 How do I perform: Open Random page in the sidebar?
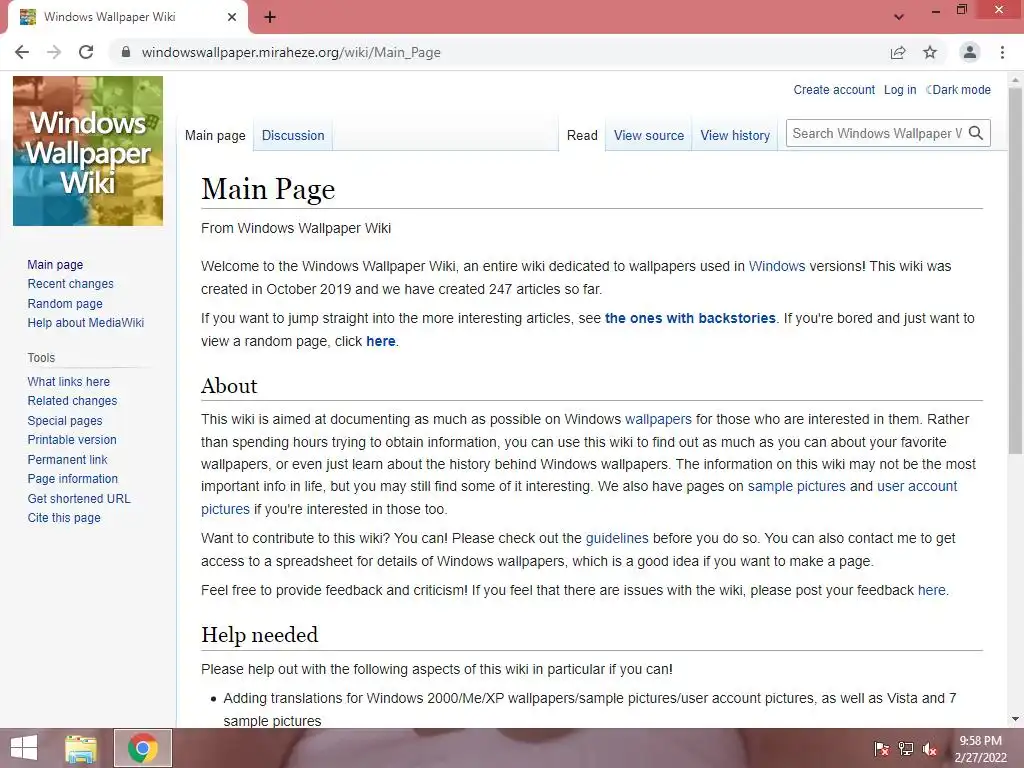coord(65,304)
